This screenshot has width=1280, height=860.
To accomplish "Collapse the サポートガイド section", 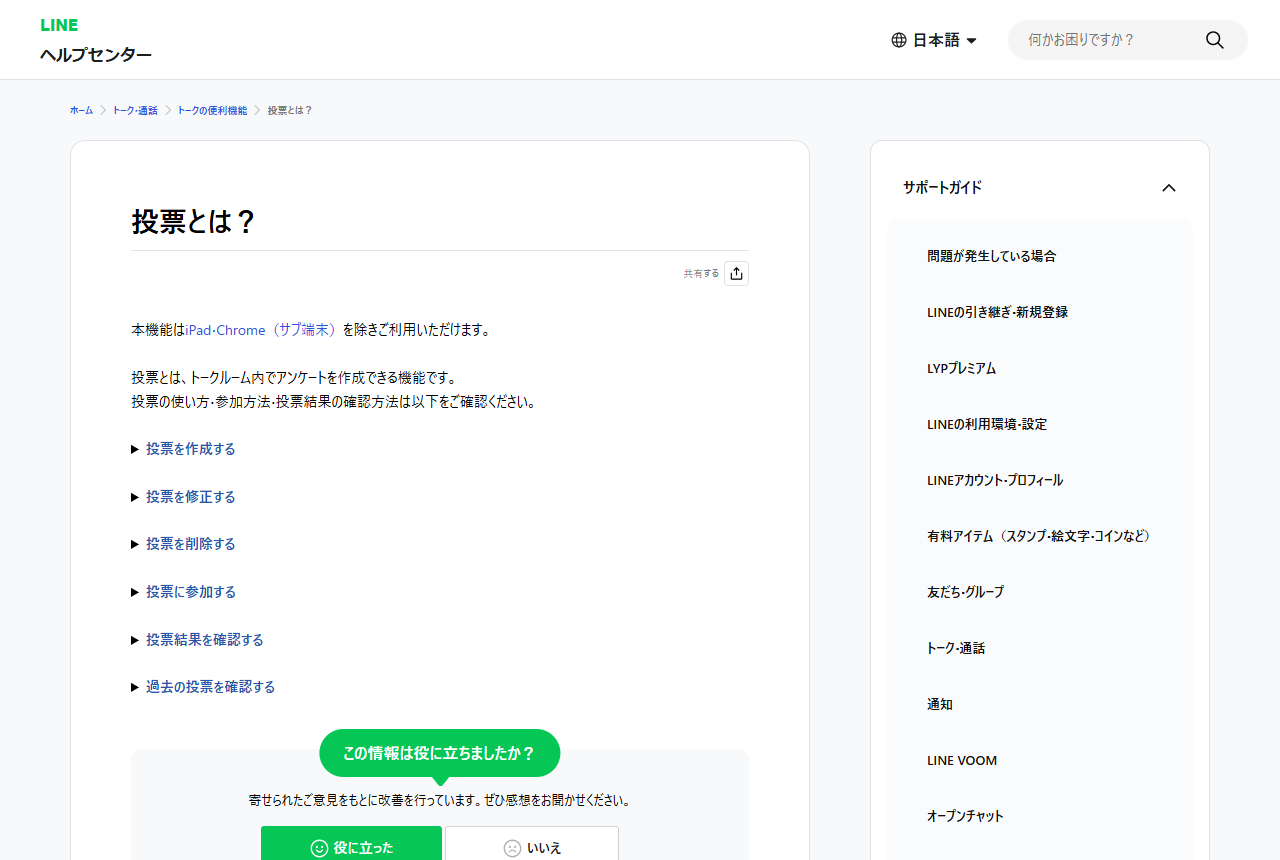I will click(1169, 187).
